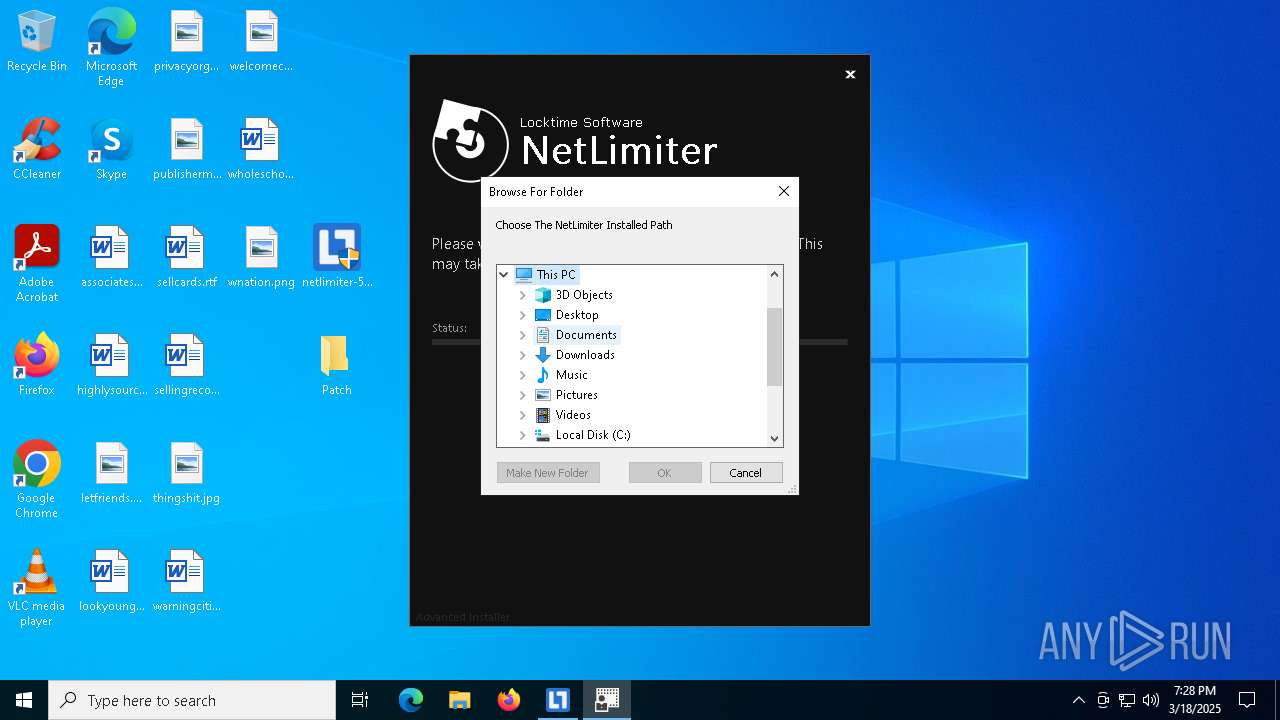Image resolution: width=1280 pixels, height=720 pixels.
Task: Select privacyorg image file on desktop
Action: click(186, 42)
